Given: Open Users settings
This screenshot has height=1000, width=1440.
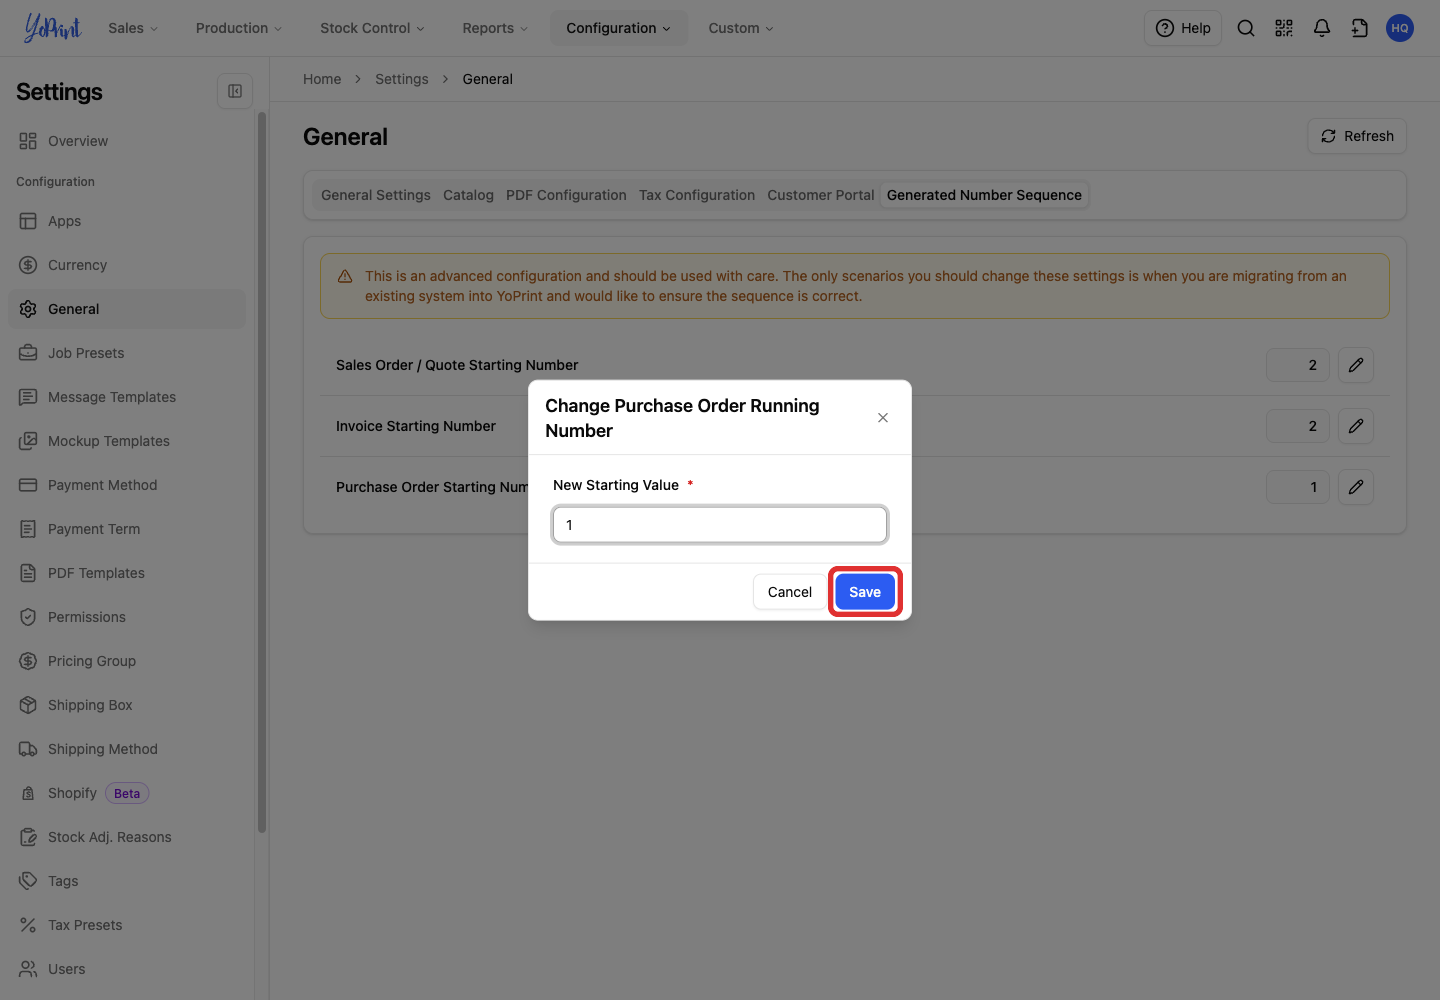Looking at the screenshot, I should [127, 969].
